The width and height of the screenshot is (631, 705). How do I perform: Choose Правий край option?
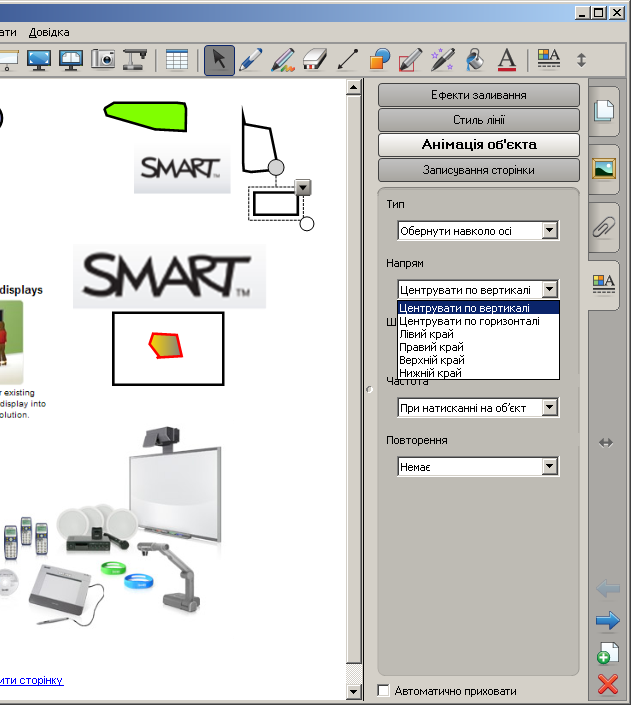[x=478, y=347]
